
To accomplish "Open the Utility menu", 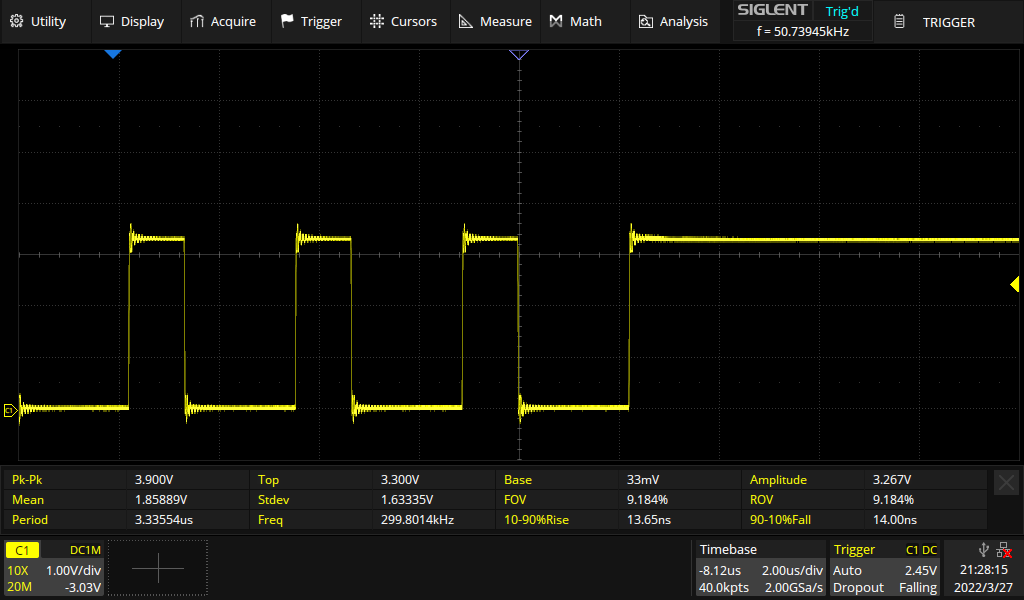I will pyautogui.click(x=39, y=21).
